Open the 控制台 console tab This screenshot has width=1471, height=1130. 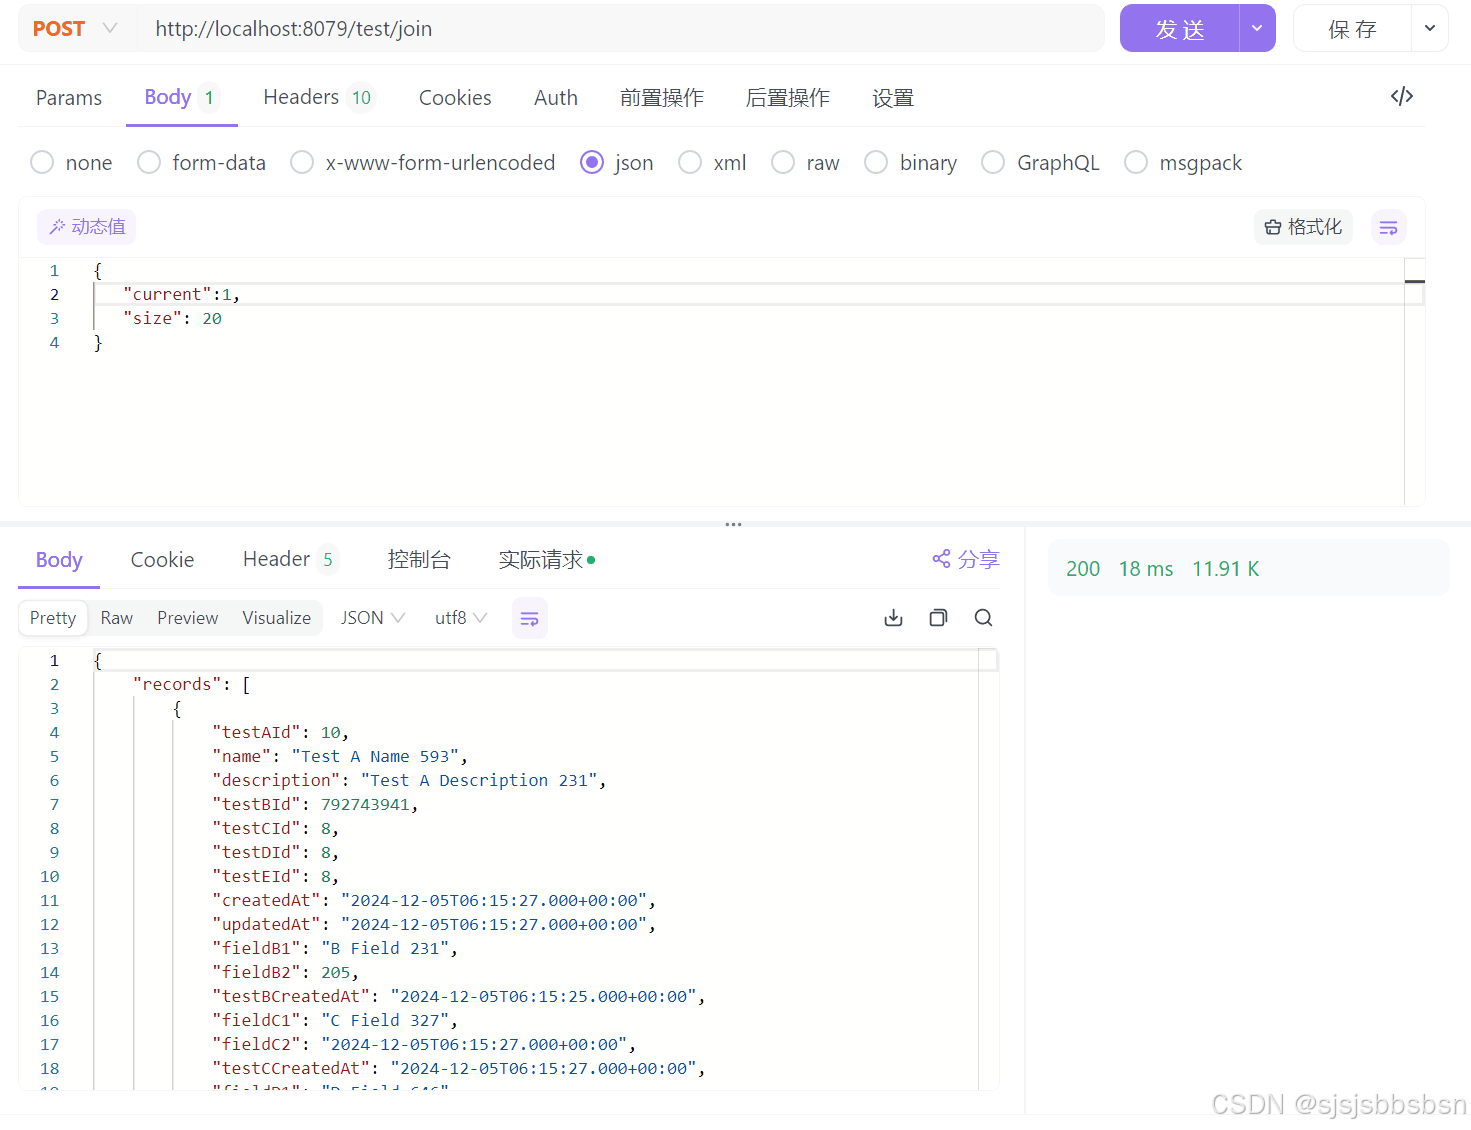(419, 560)
